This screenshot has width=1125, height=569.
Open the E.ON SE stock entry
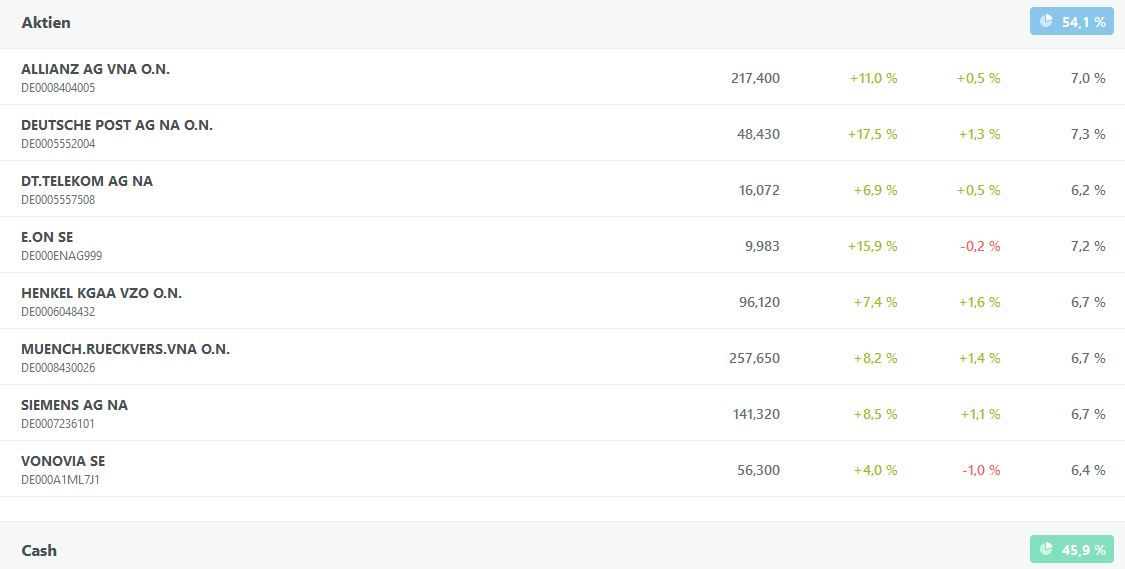pos(47,237)
